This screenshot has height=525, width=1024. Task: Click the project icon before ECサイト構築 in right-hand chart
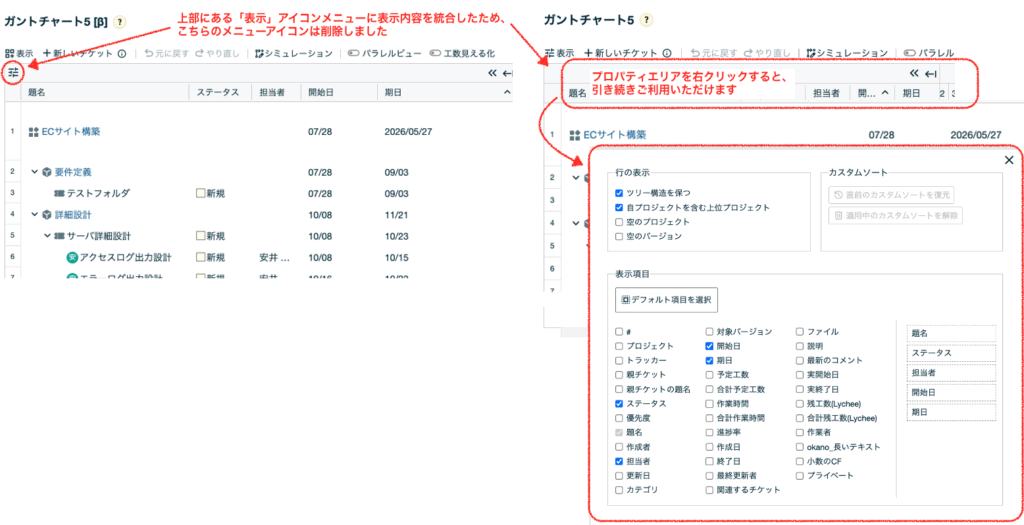click(575, 135)
